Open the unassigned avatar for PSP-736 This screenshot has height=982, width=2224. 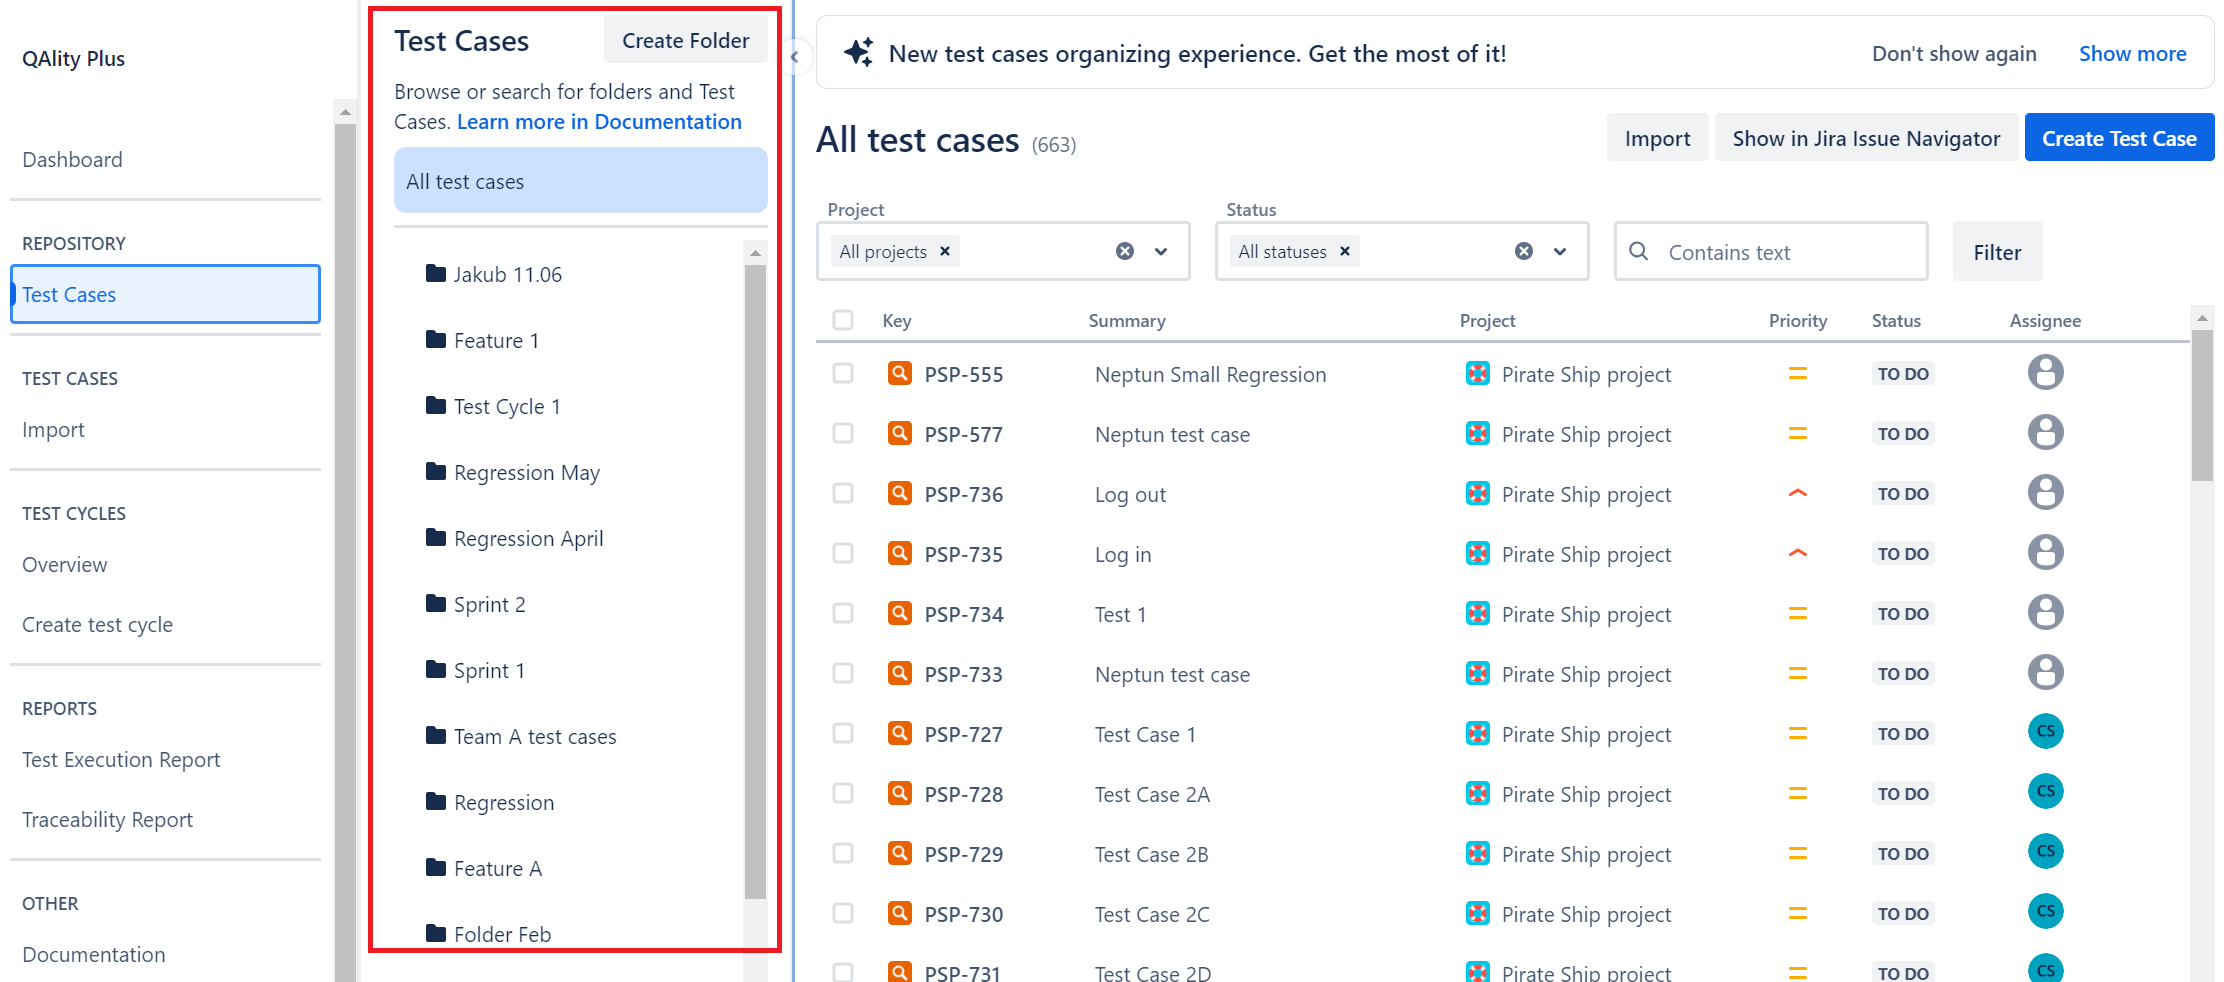(2045, 492)
